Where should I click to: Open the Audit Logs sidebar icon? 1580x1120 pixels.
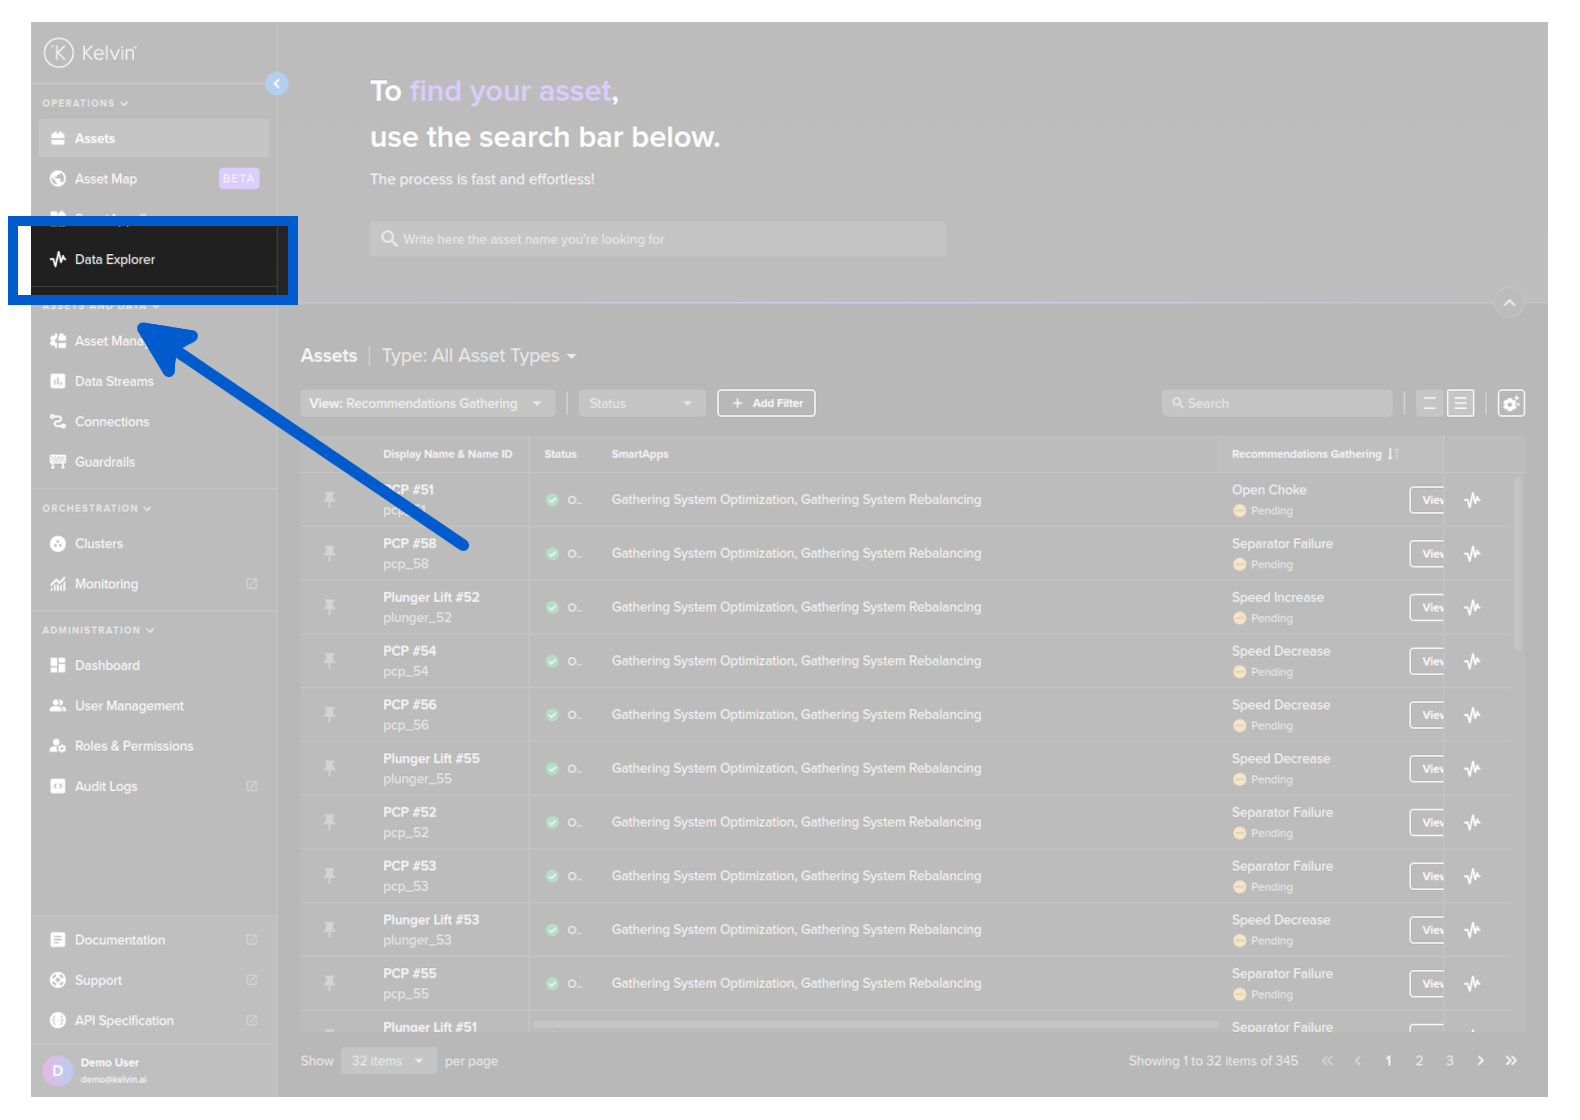pyautogui.click(x=58, y=787)
